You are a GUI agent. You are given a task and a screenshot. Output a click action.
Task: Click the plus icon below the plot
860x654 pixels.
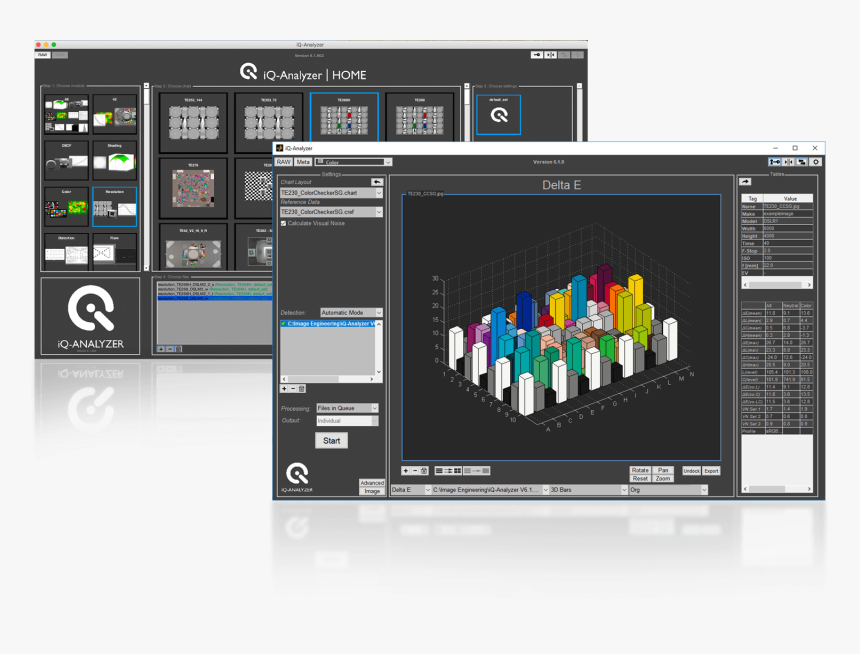406,471
